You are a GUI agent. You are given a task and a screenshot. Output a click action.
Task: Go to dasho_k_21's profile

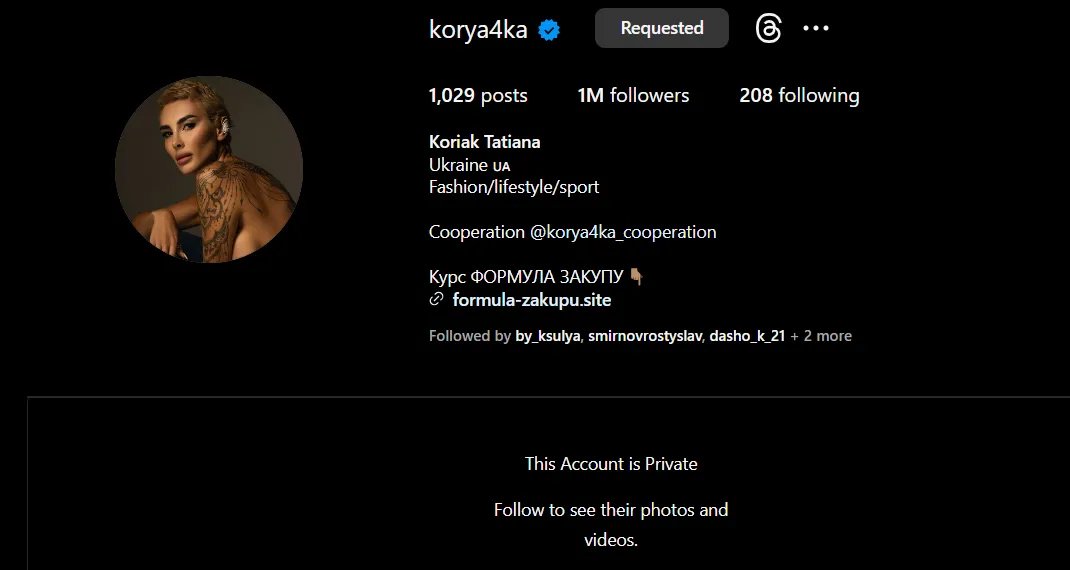pyautogui.click(x=747, y=336)
